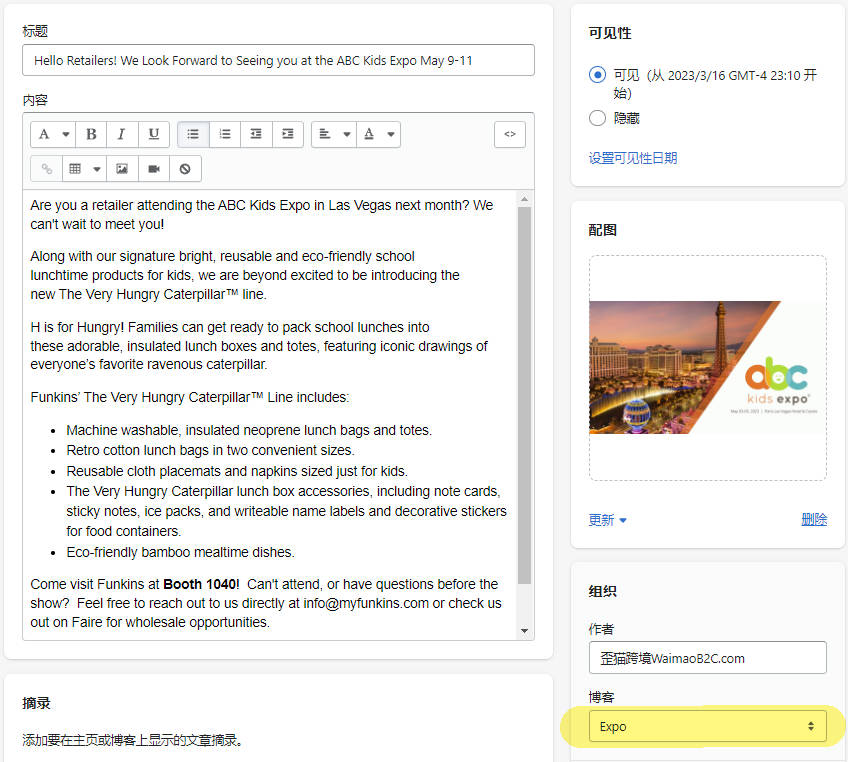Screen dimensions: 848x762
Task: Click the 'Are you a retailer attending' paragraph
Action: [x=262, y=215]
